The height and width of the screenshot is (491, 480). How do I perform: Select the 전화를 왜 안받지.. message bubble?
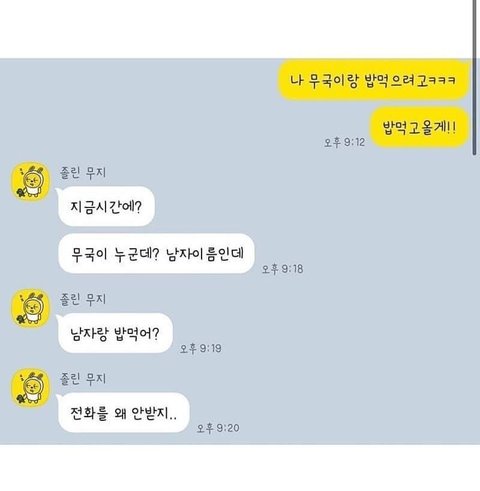(123, 413)
